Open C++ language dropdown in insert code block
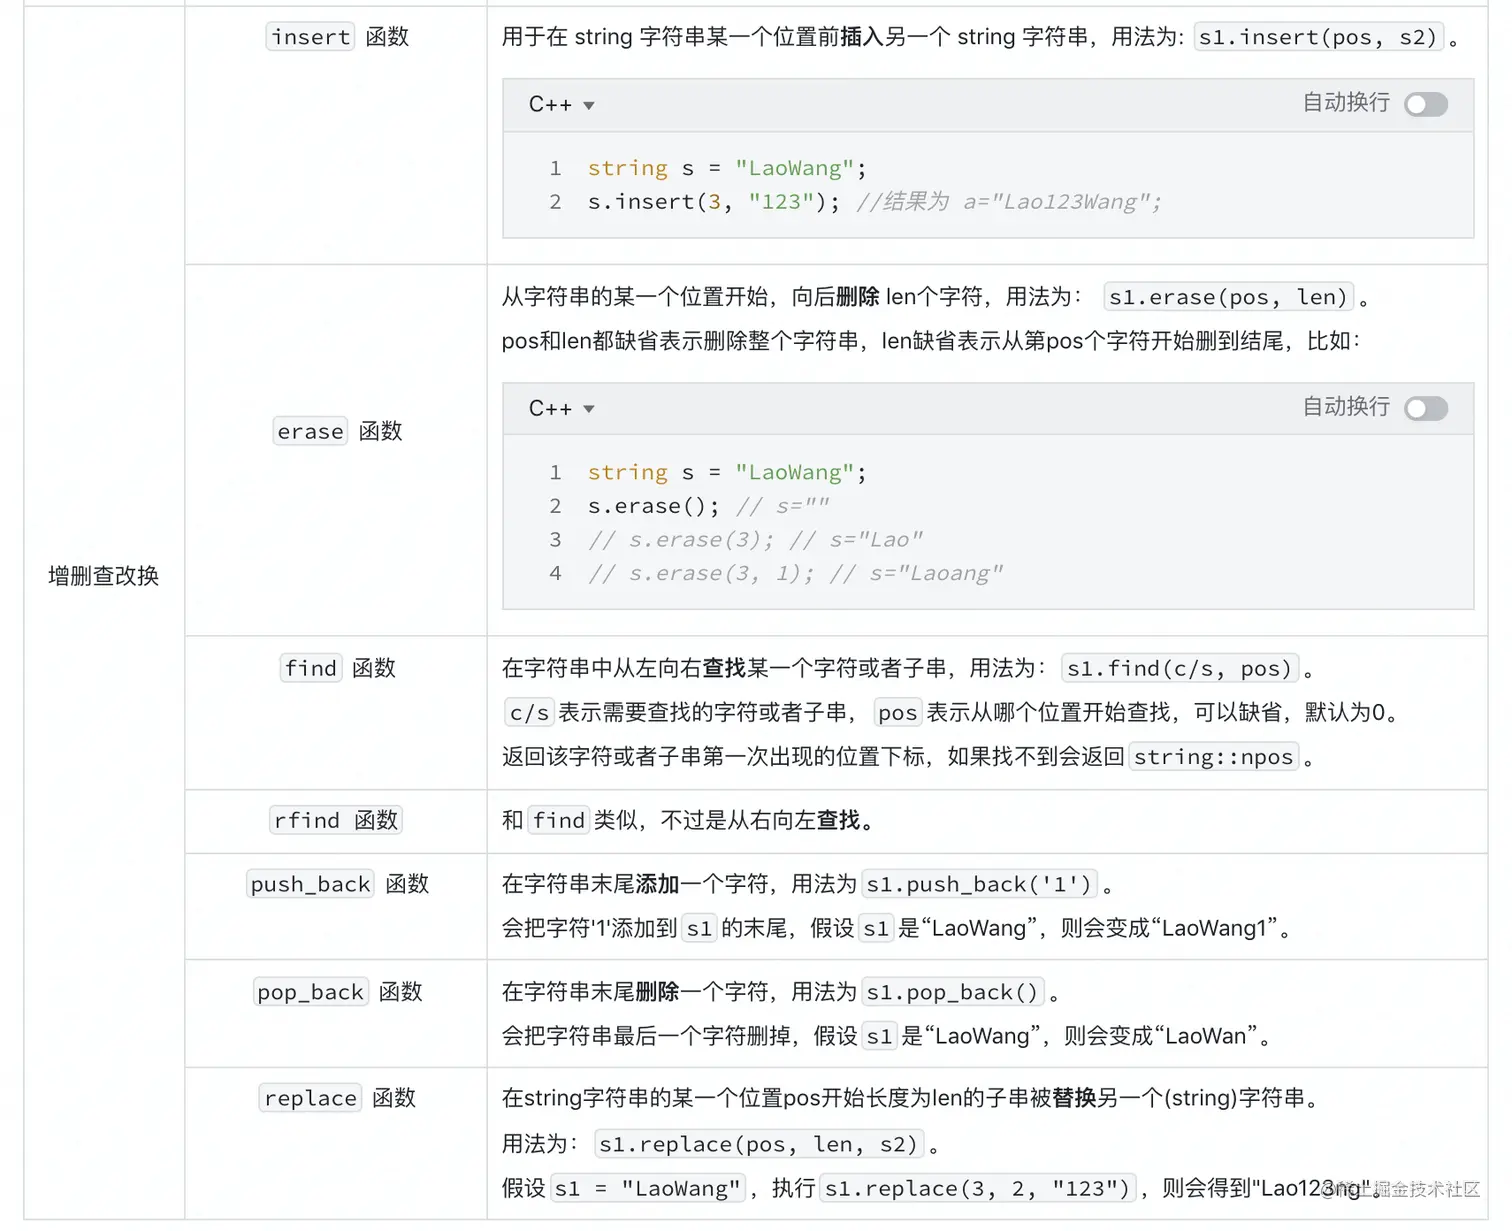Screen dimensions: 1512x1231 click(x=561, y=104)
